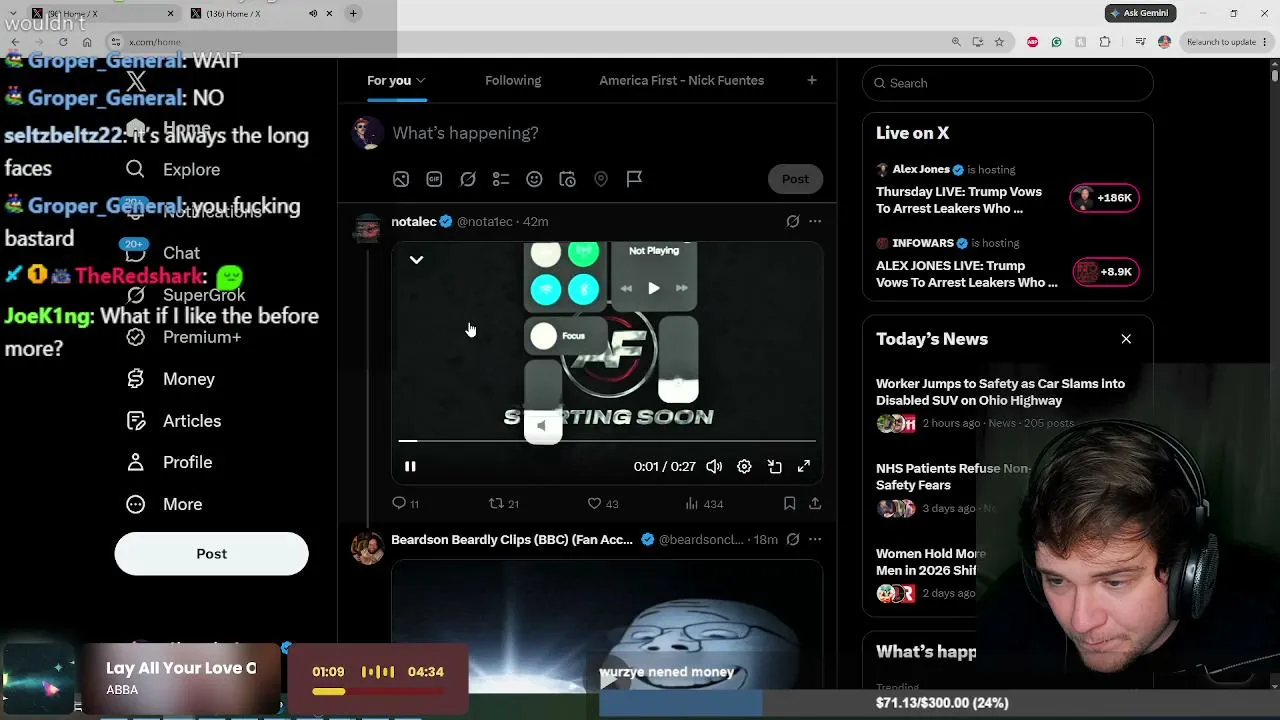Open the emoji picker in composer
Screen dimensions: 1280x720
[534, 179]
